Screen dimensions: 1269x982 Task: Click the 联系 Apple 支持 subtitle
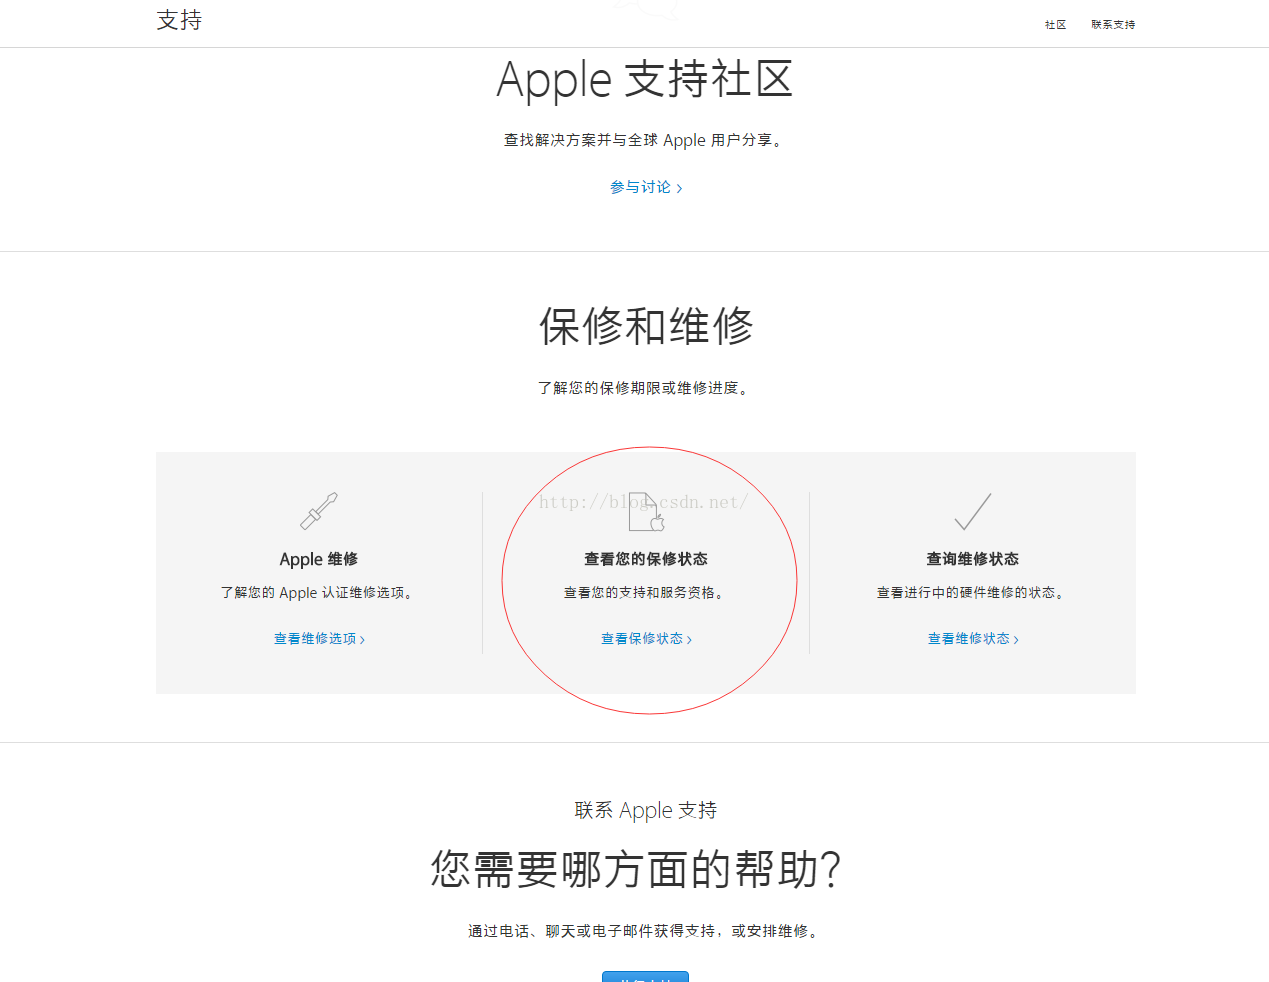click(x=646, y=810)
